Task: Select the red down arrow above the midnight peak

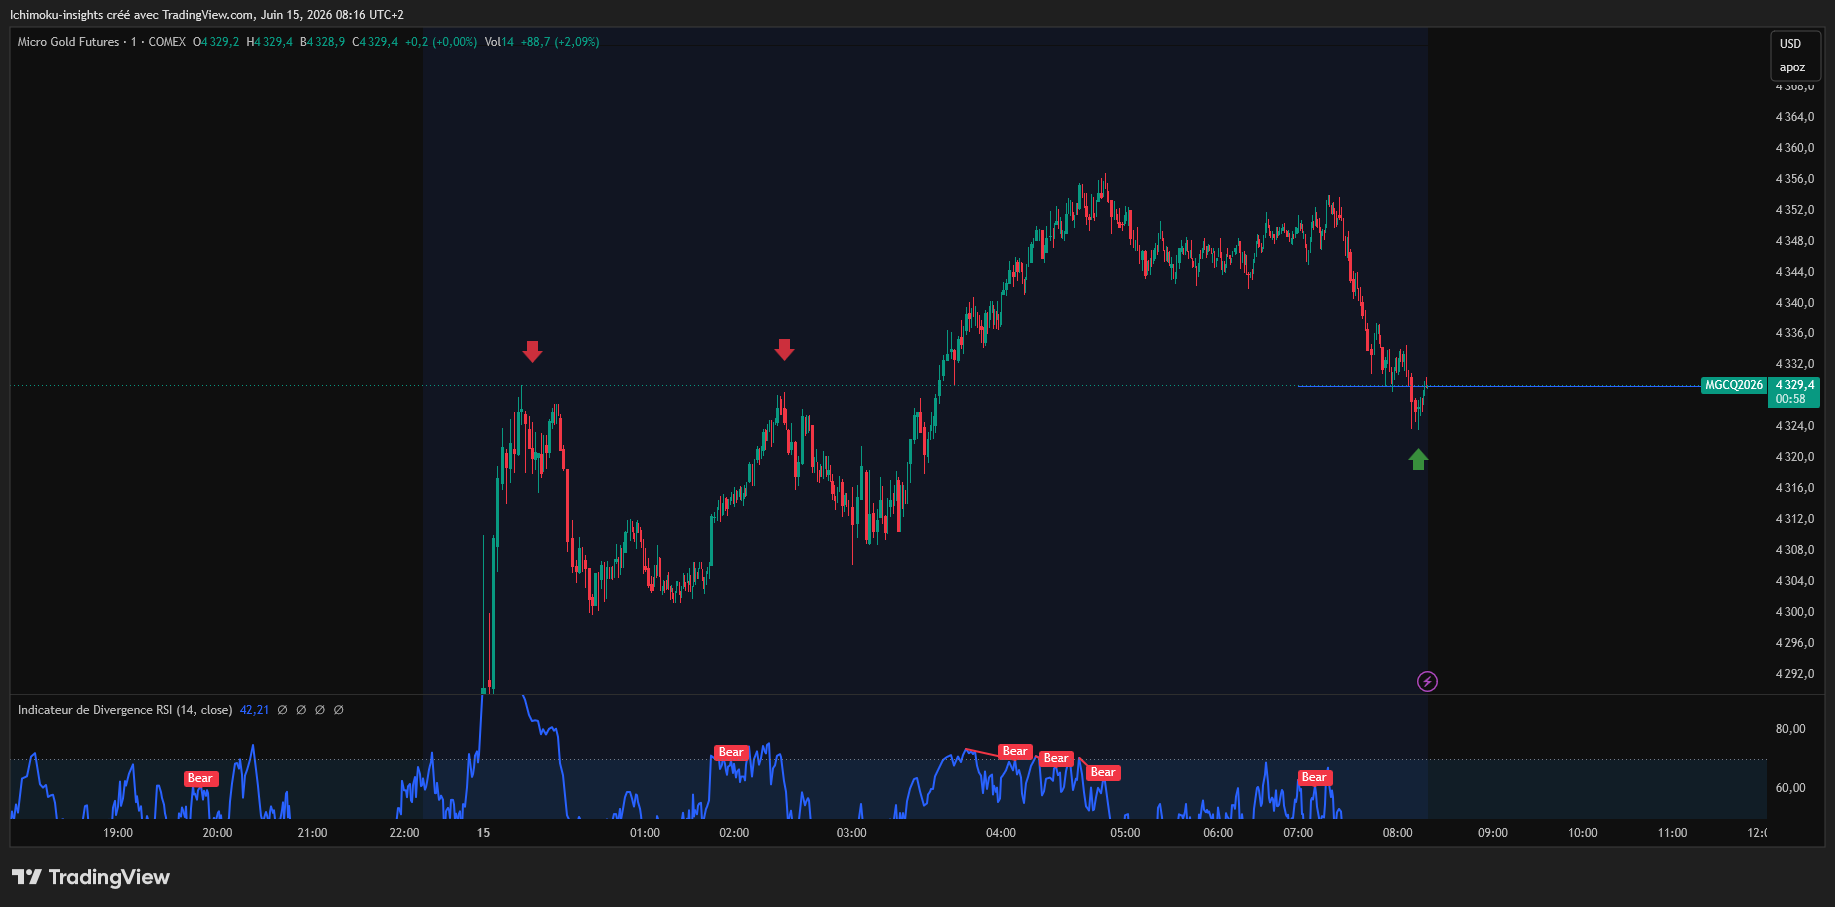Action: coord(532,351)
